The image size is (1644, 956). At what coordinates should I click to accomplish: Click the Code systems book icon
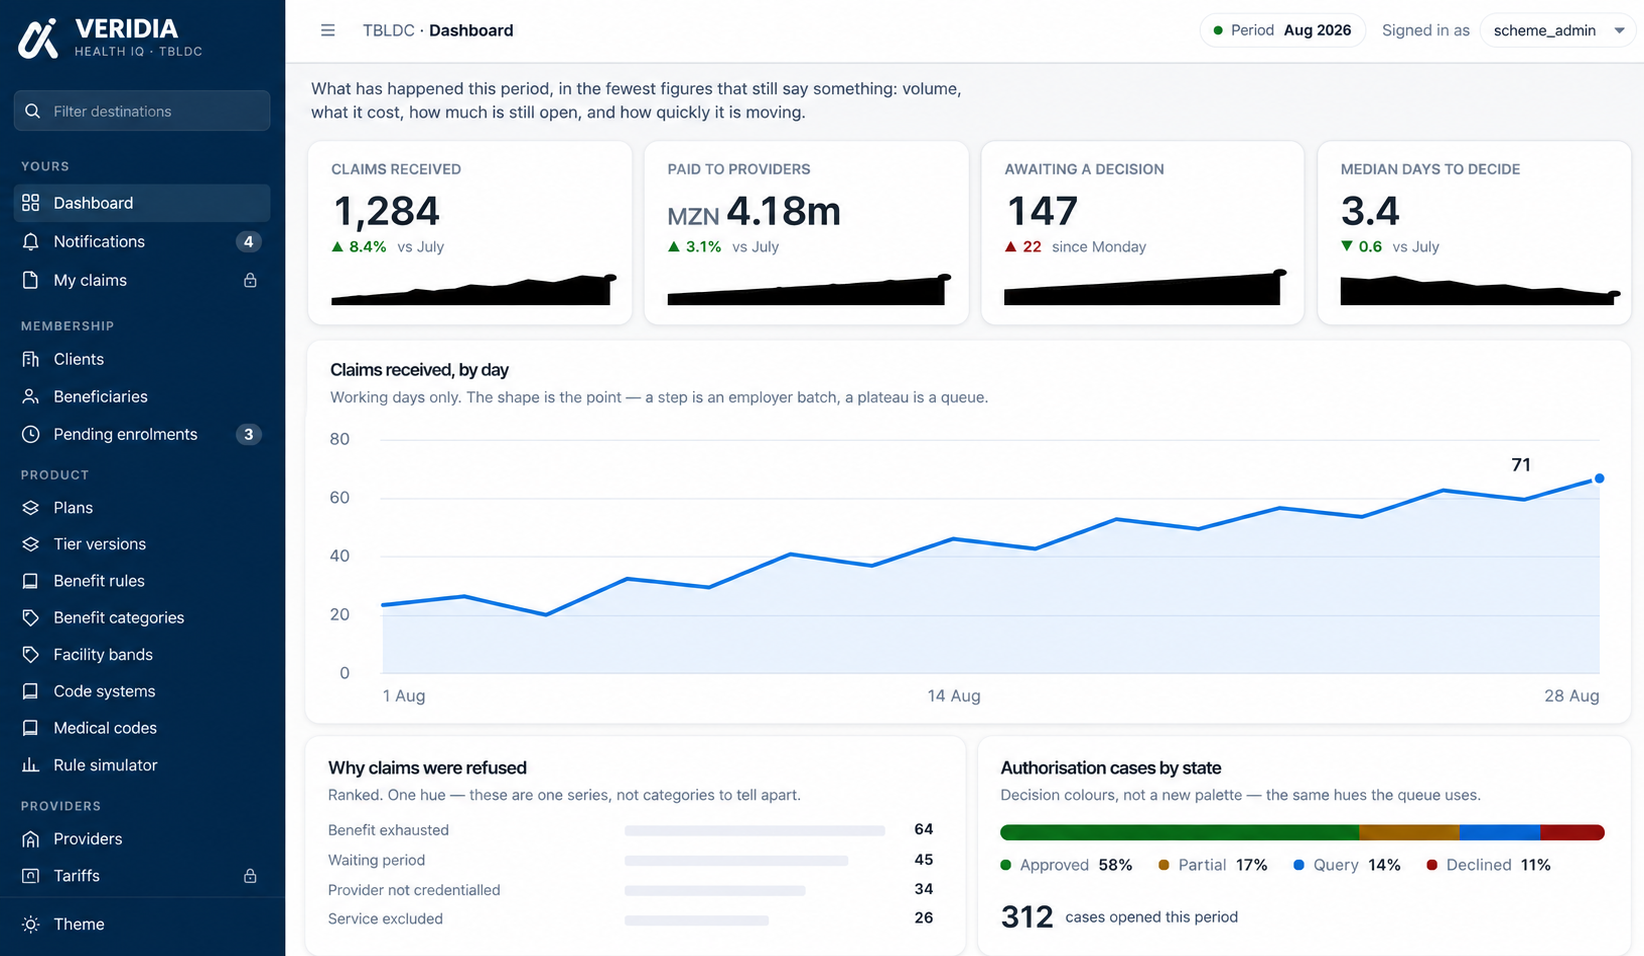pos(31,691)
